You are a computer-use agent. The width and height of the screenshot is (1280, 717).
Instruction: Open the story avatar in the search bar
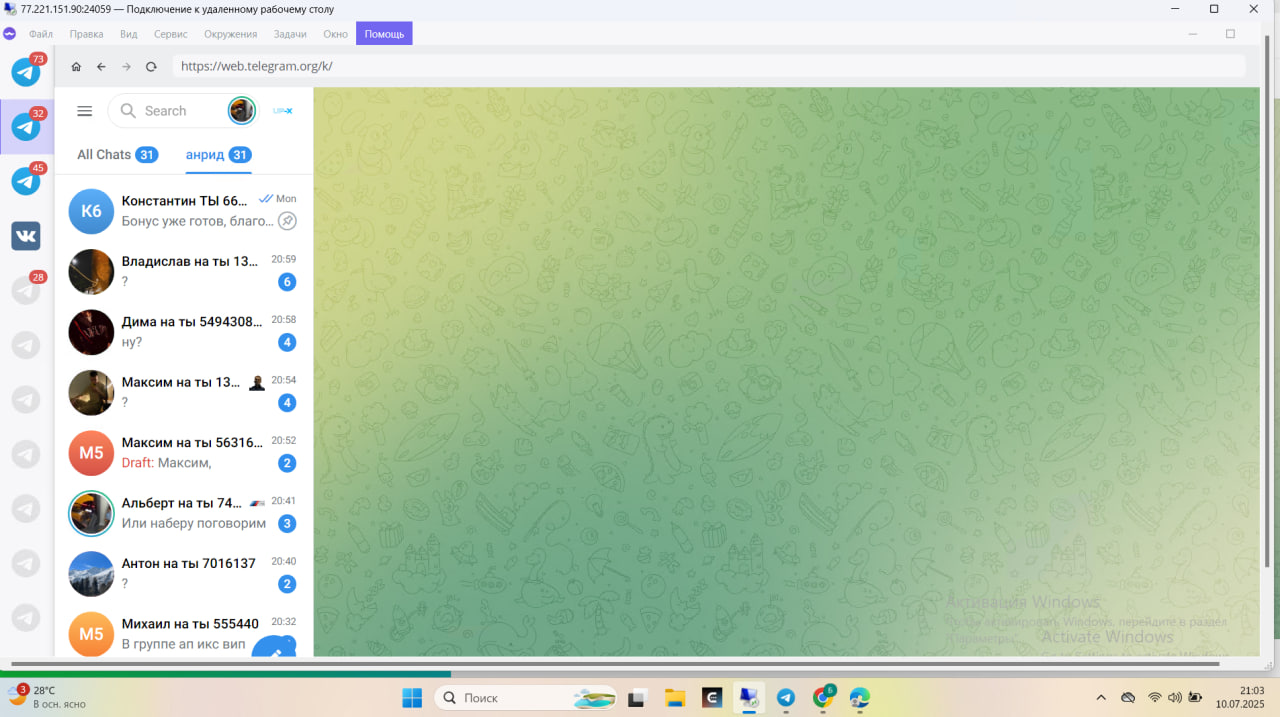(x=242, y=110)
